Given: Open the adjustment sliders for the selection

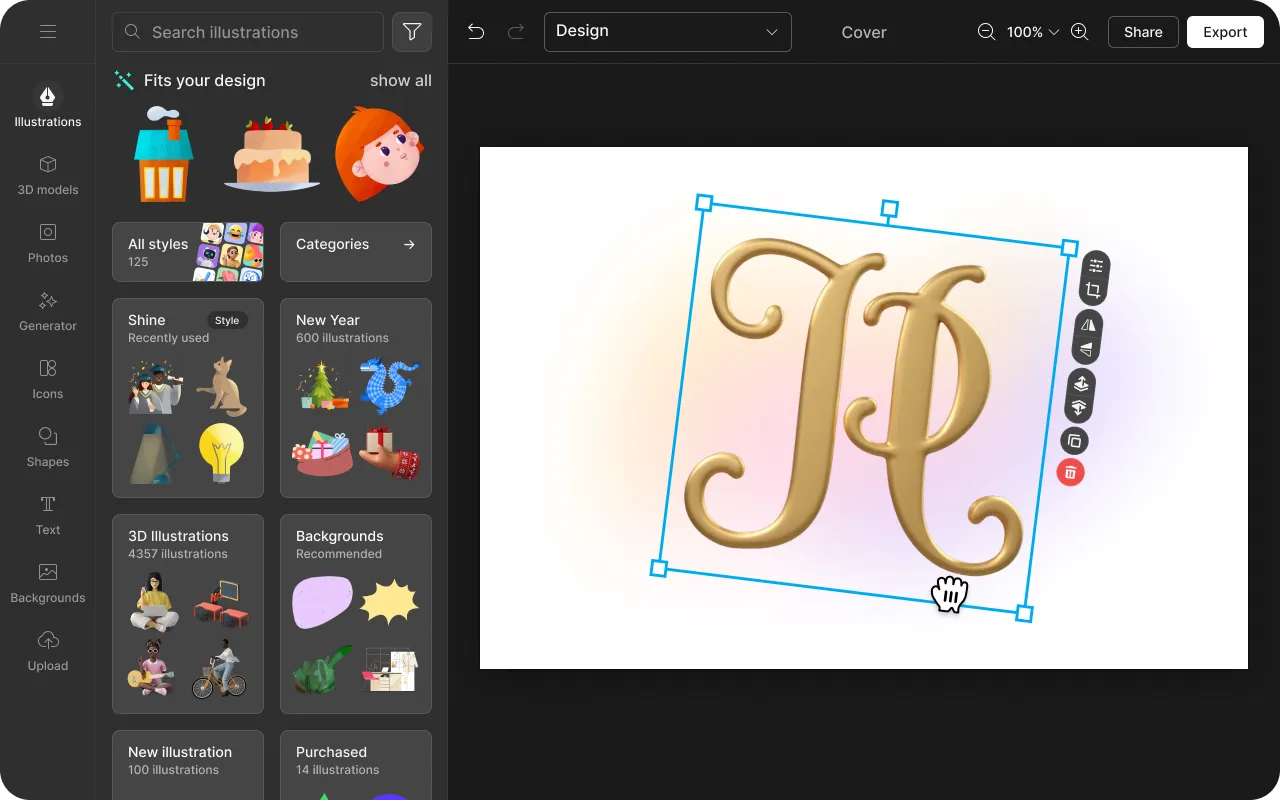Looking at the screenshot, I should point(1095,265).
